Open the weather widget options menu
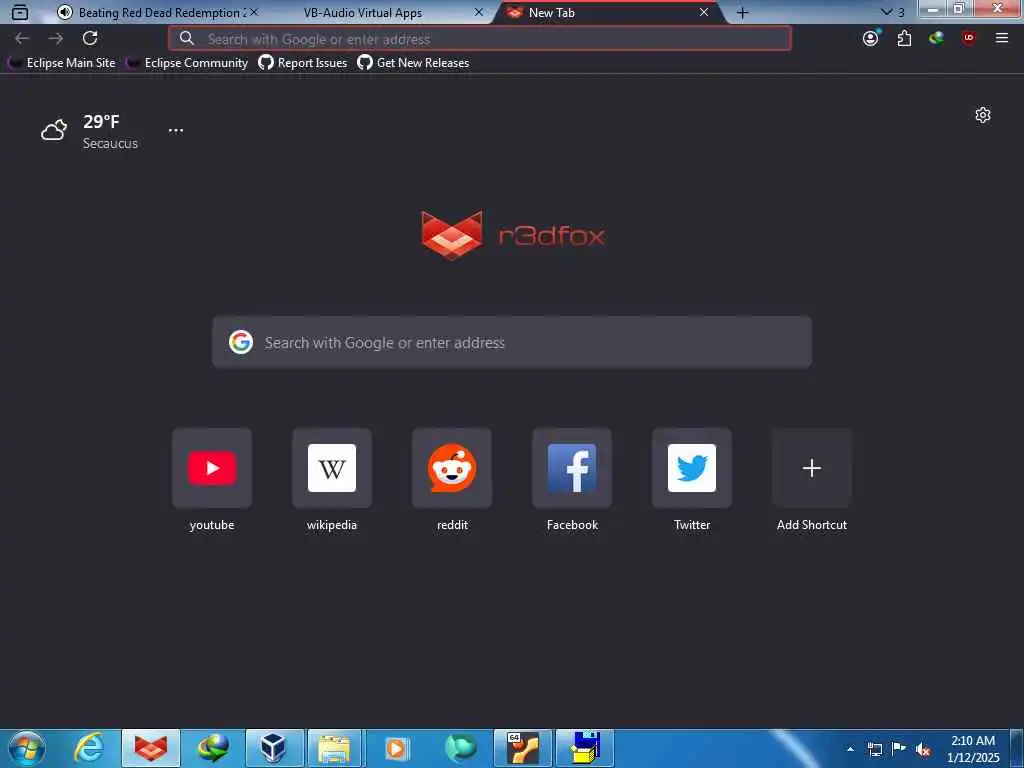 point(176,130)
